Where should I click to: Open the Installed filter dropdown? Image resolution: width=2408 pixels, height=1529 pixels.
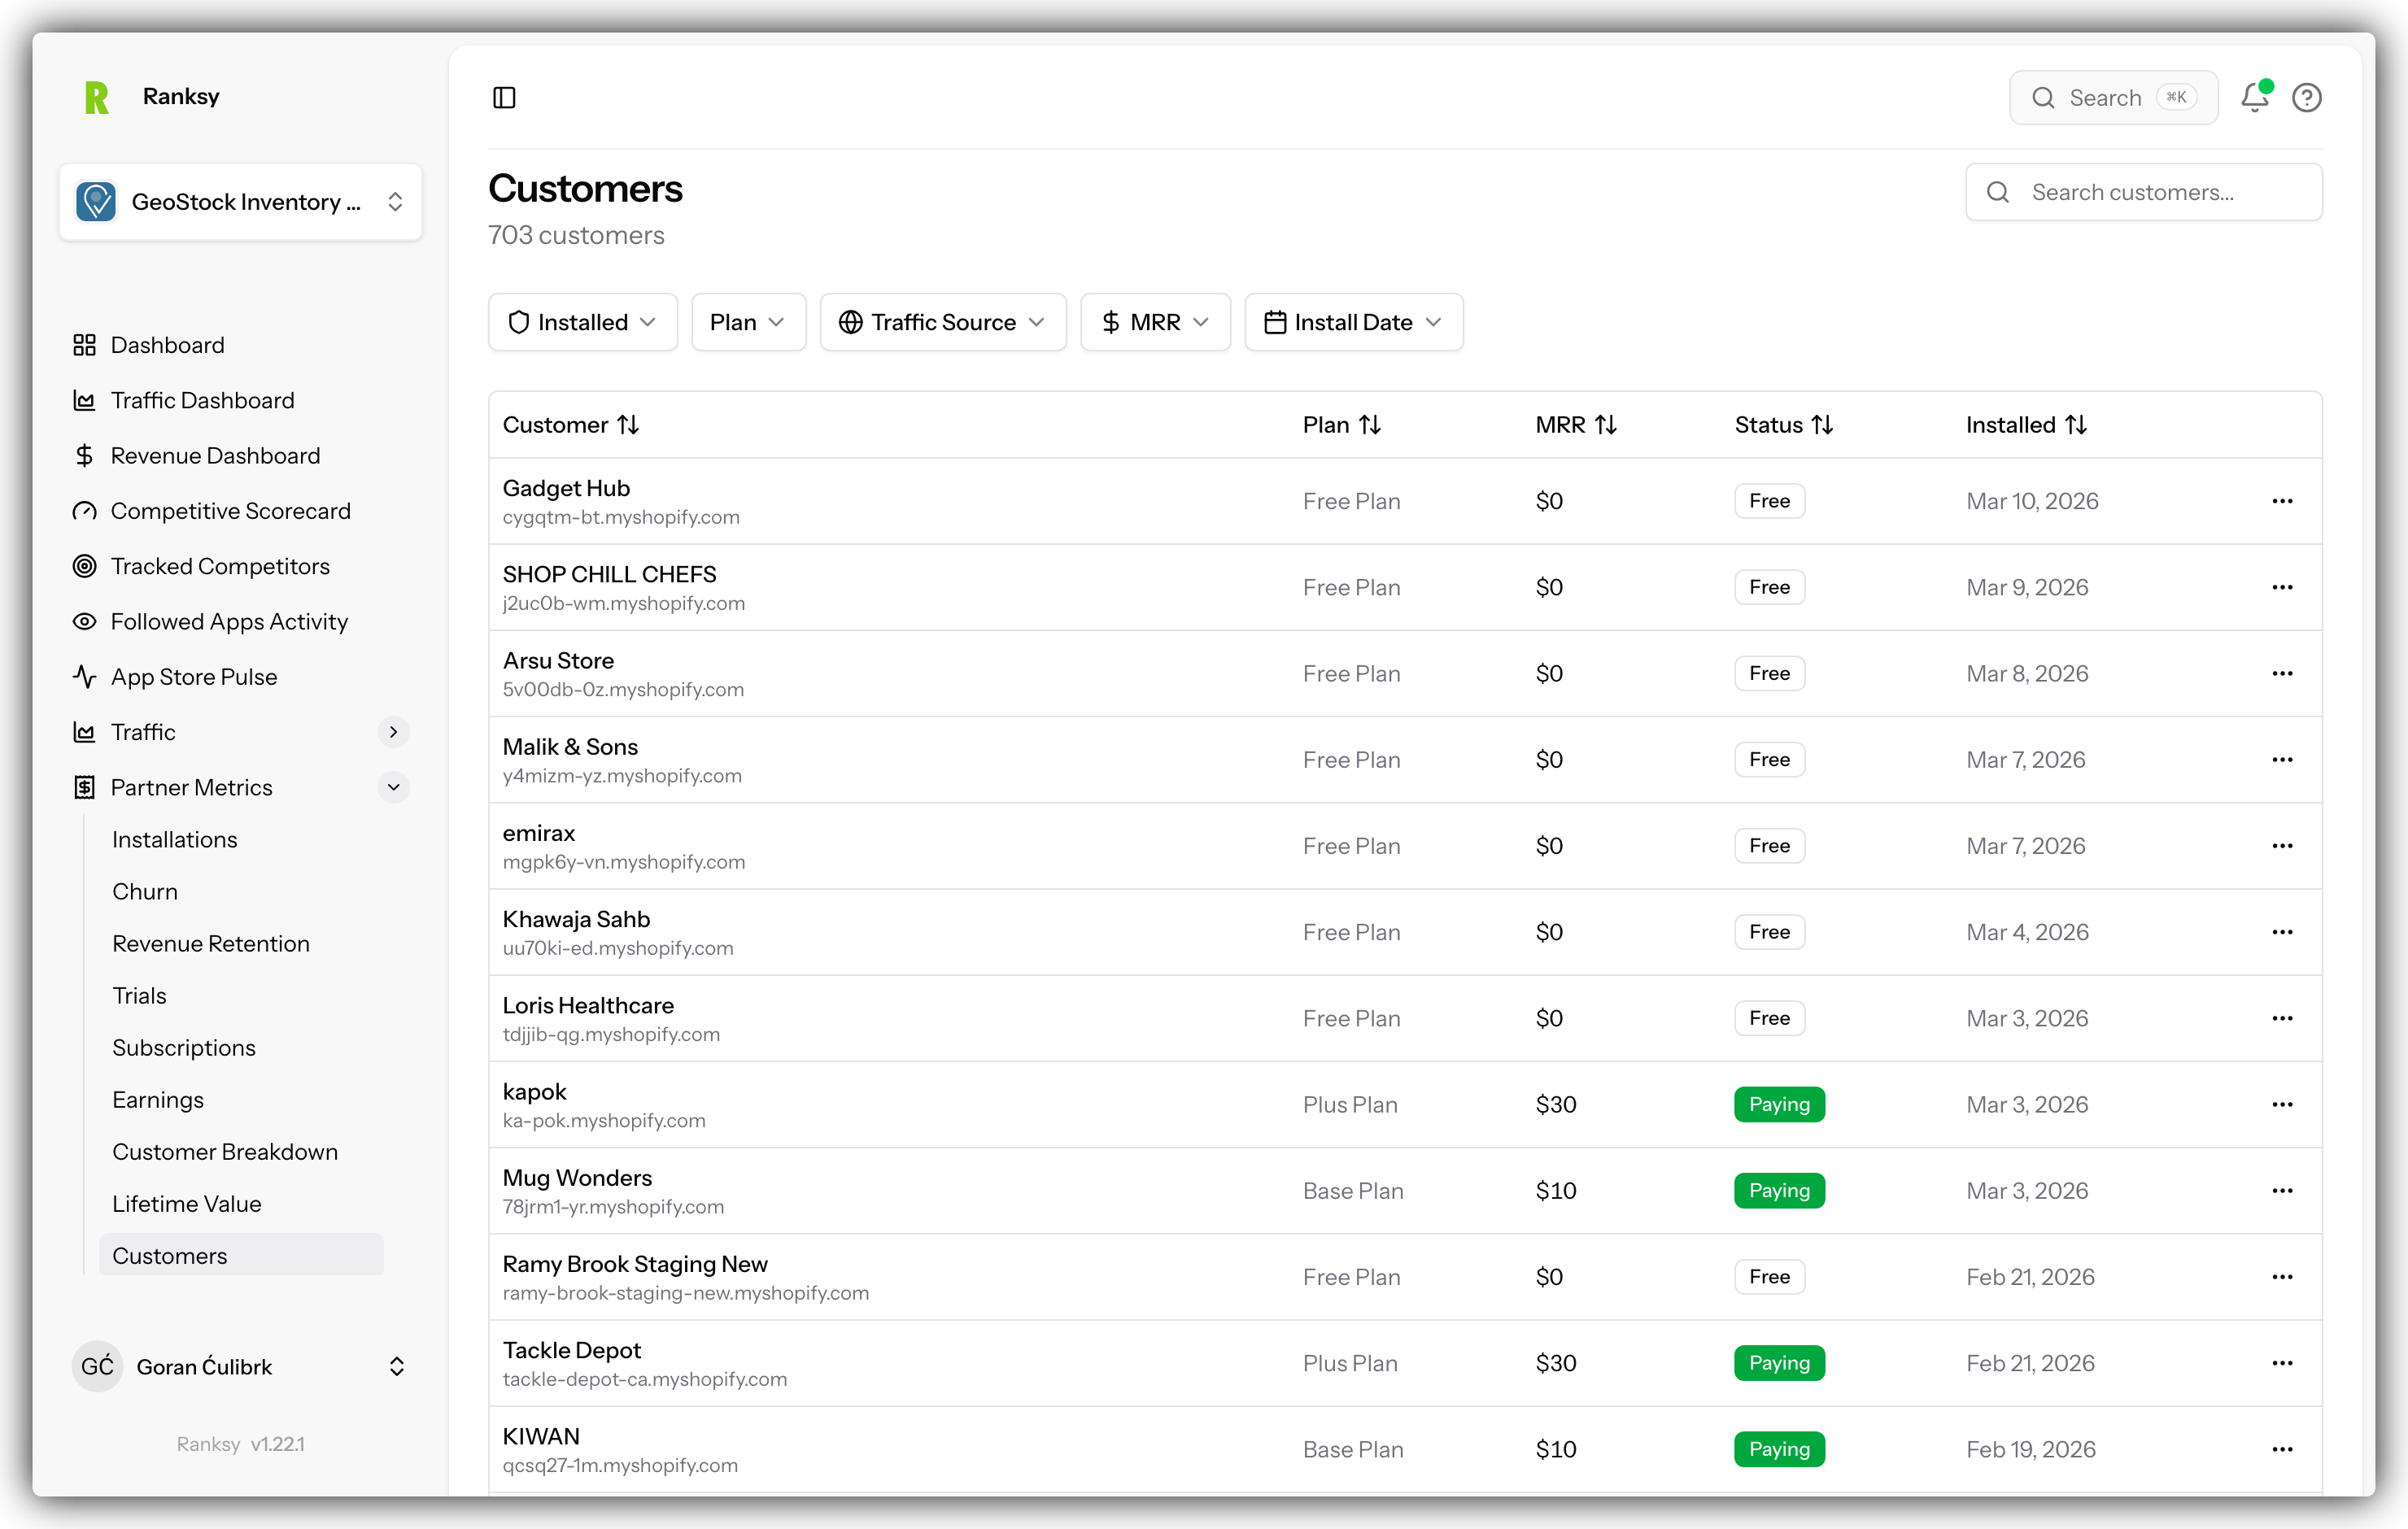click(x=582, y=322)
